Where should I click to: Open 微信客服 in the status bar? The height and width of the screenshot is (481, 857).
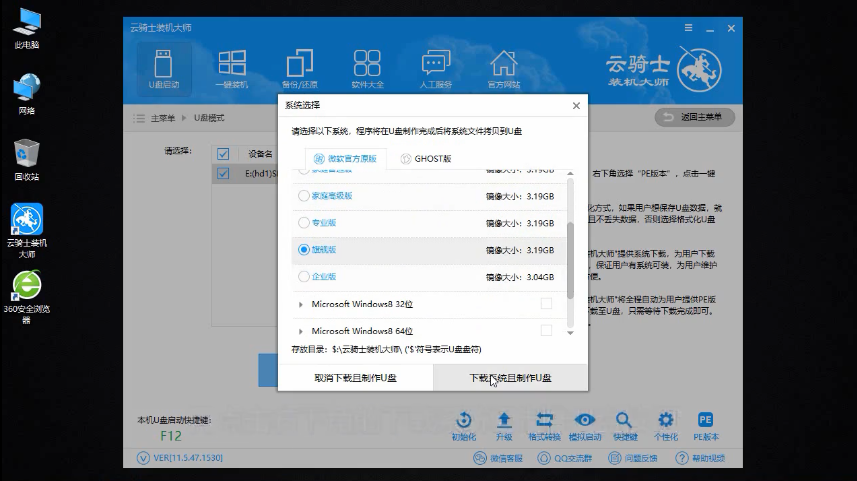498,458
